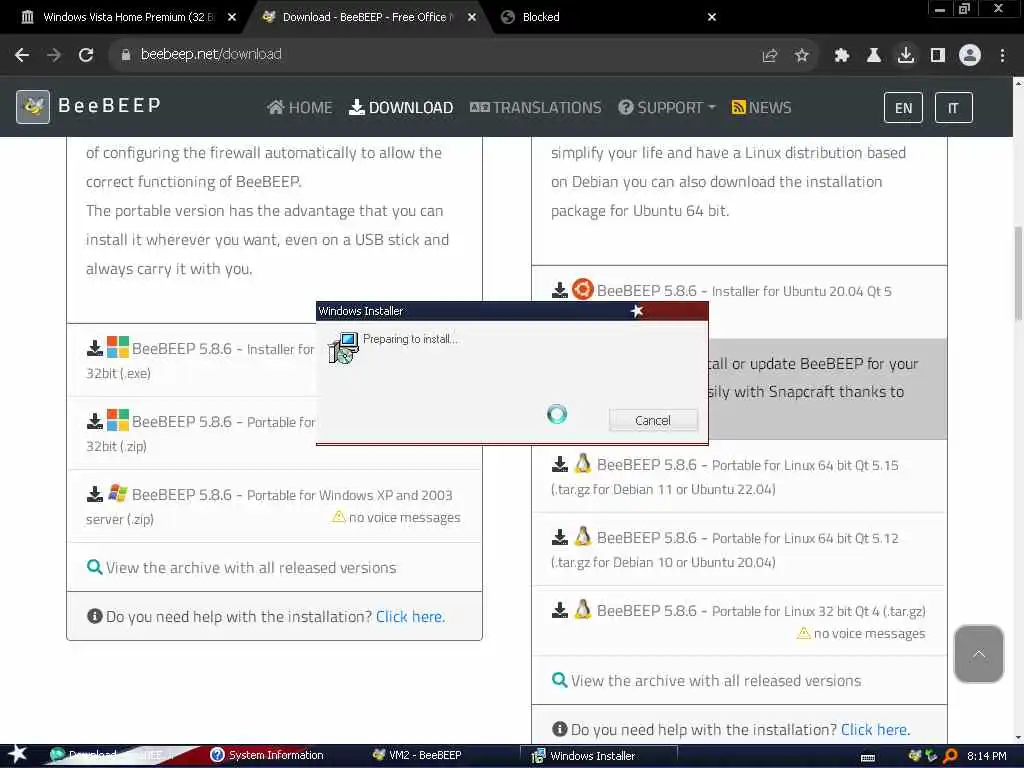Click the scroll-to-top arrow button
The height and width of the screenshot is (768, 1024).
[978, 654]
